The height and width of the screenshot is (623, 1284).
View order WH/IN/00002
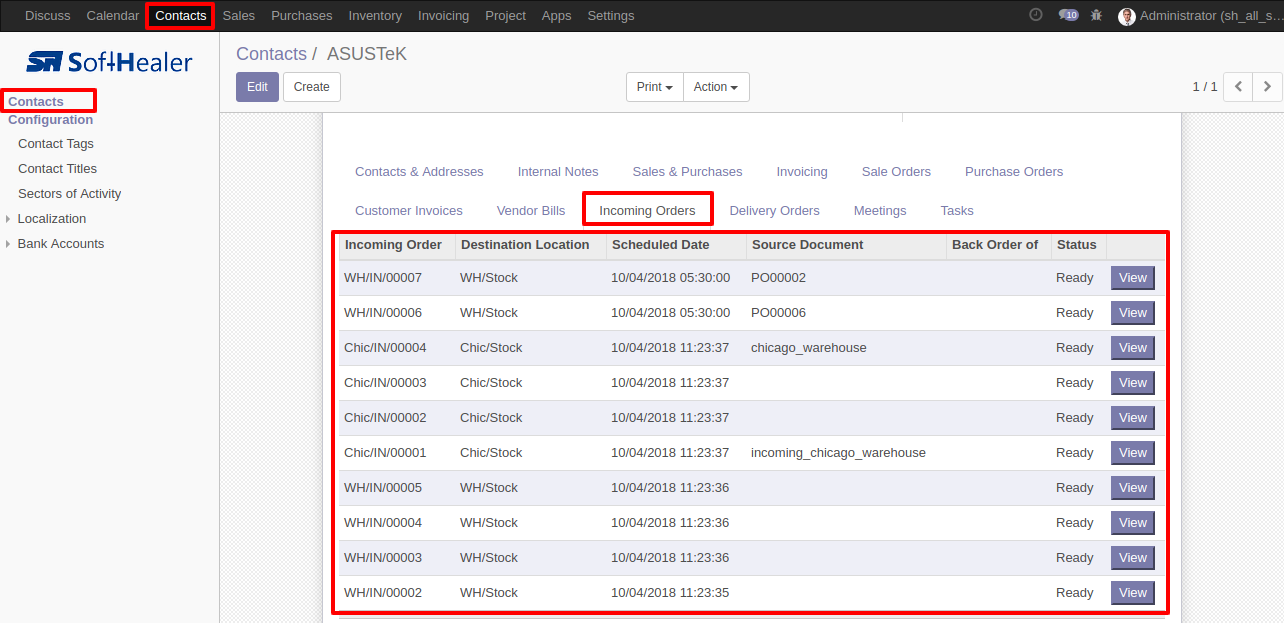click(1133, 593)
